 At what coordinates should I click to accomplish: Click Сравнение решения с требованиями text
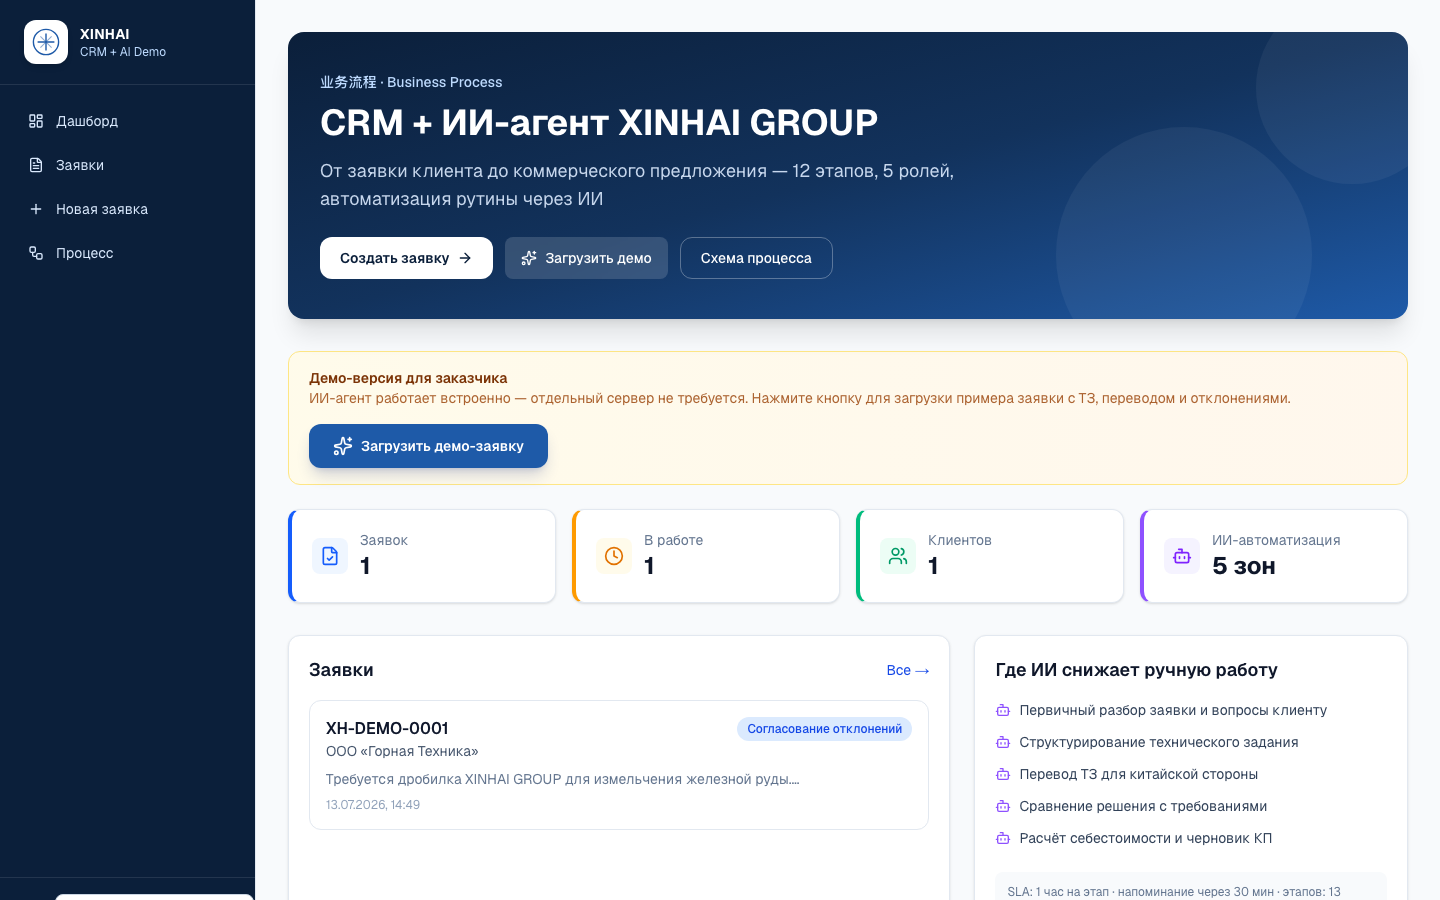(1143, 806)
